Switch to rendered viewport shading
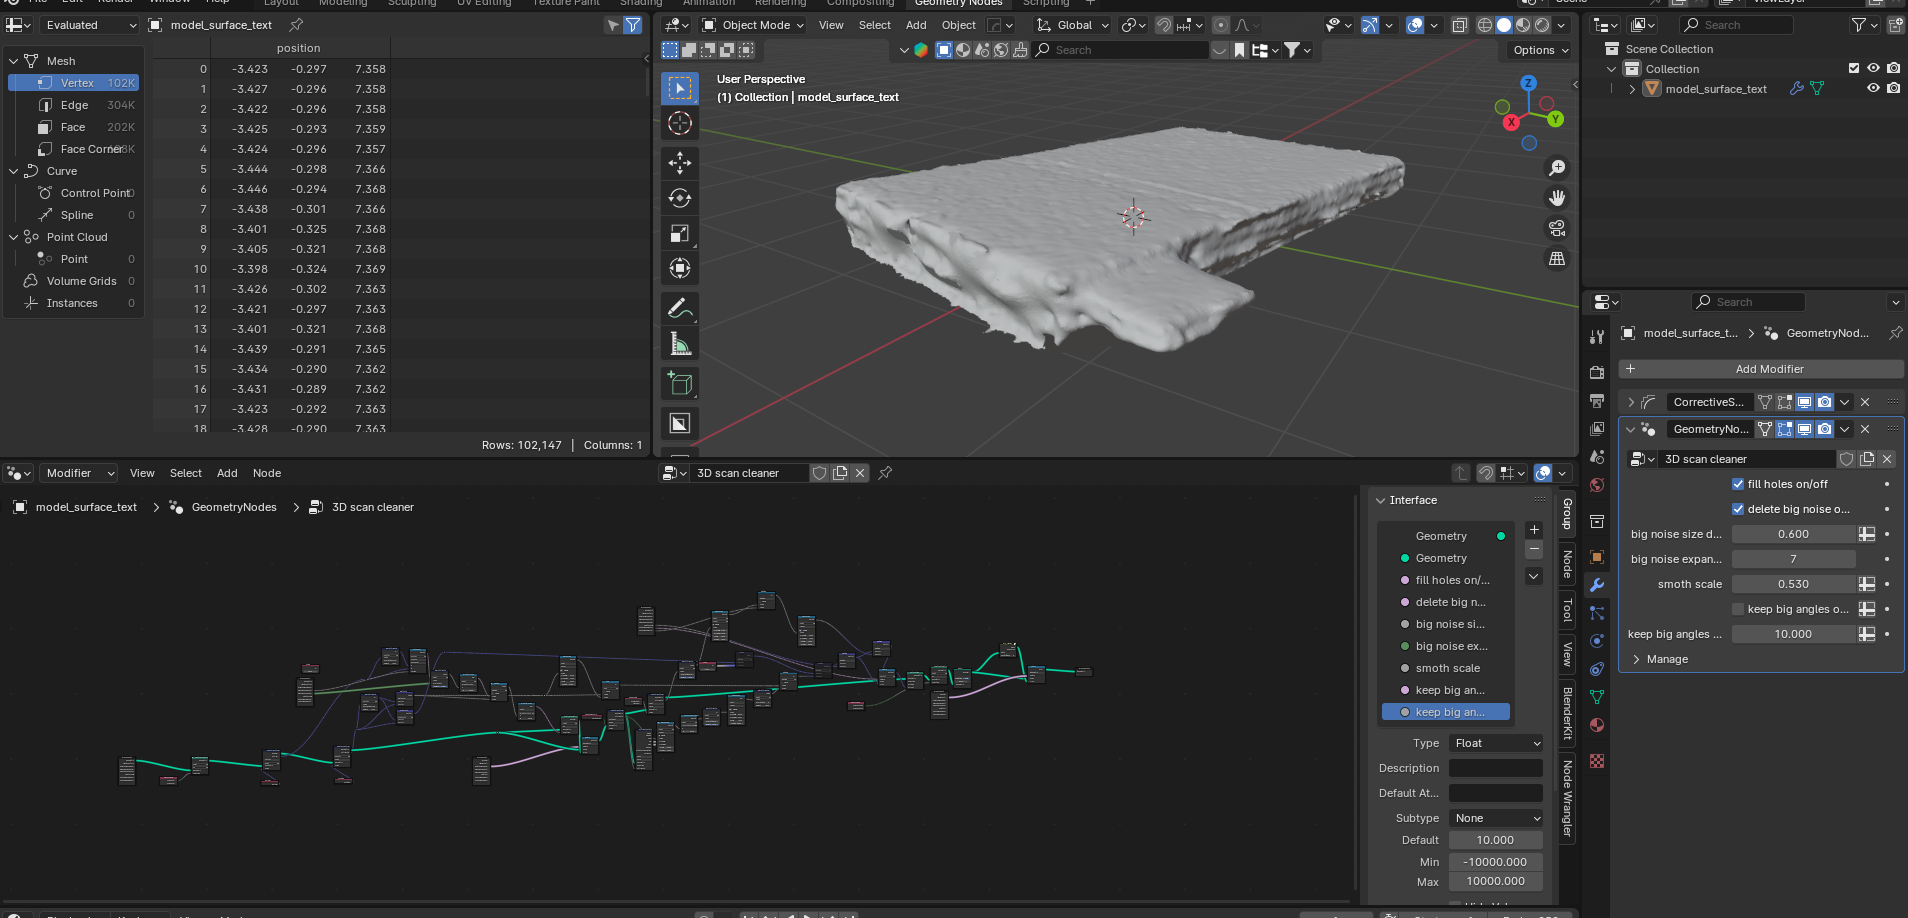This screenshot has height=918, width=1908. [1542, 25]
